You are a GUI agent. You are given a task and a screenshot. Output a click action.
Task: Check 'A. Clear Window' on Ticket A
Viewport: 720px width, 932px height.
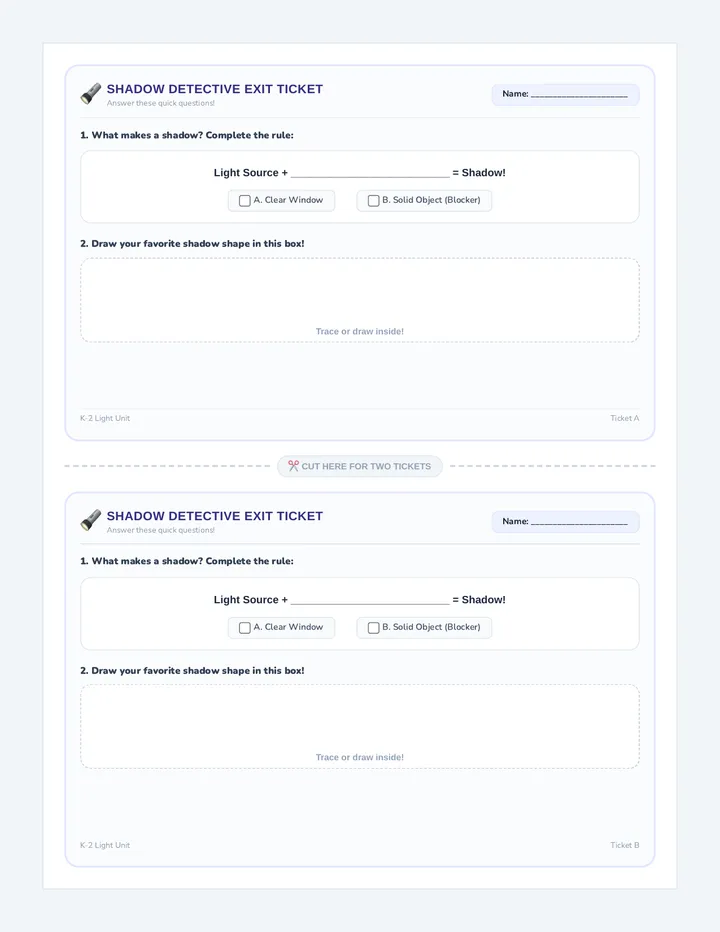pyautogui.click(x=244, y=201)
